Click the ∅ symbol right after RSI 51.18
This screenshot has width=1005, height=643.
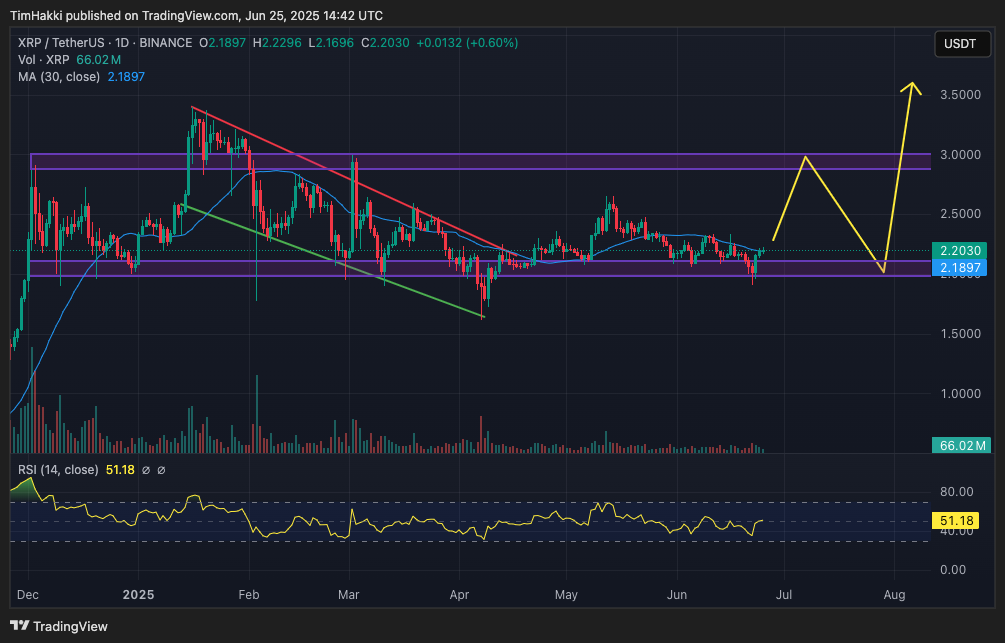pyautogui.click(x=145, y=470)
